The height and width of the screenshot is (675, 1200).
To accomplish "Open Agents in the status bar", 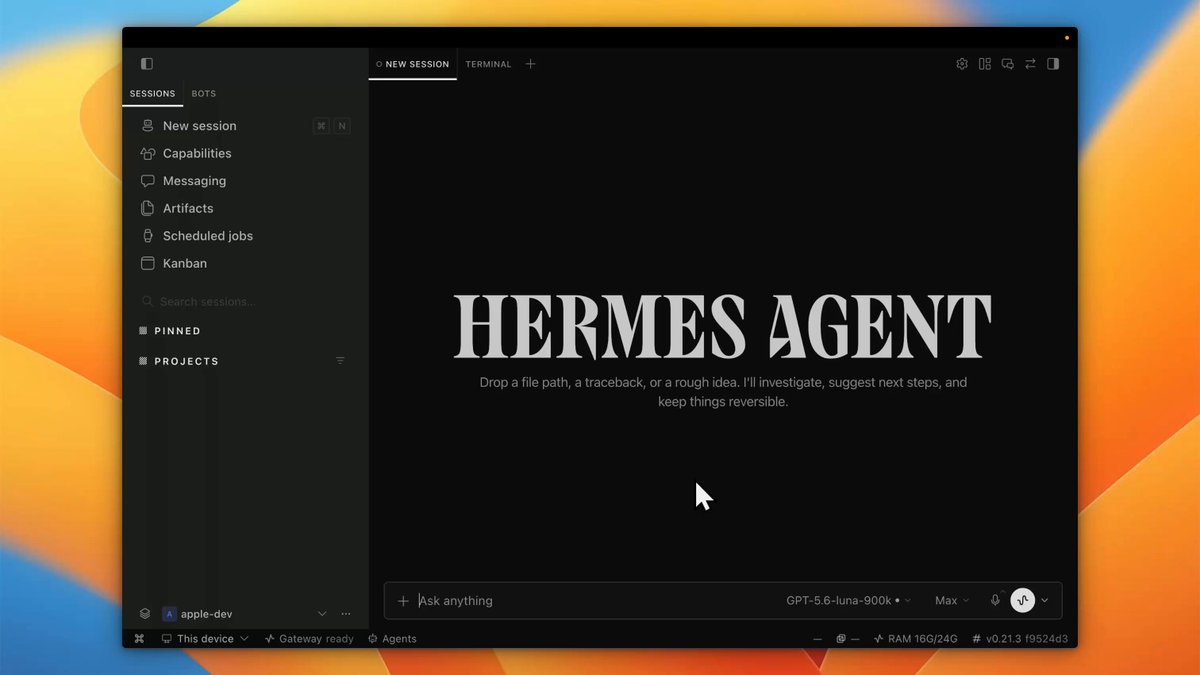I will [392, 639].
